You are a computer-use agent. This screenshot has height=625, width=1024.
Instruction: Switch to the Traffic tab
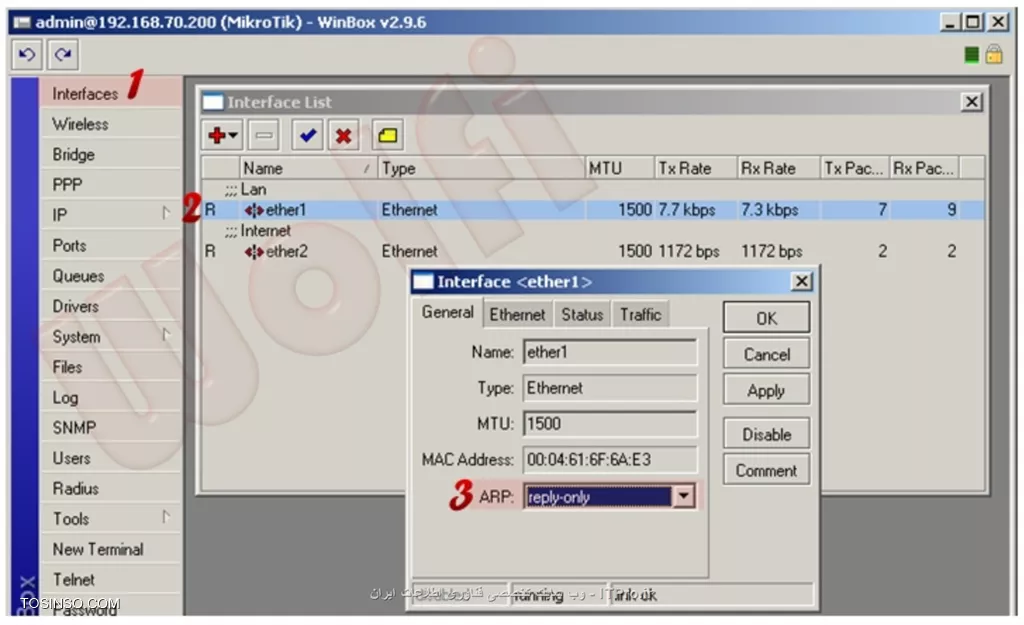point(641,314)
